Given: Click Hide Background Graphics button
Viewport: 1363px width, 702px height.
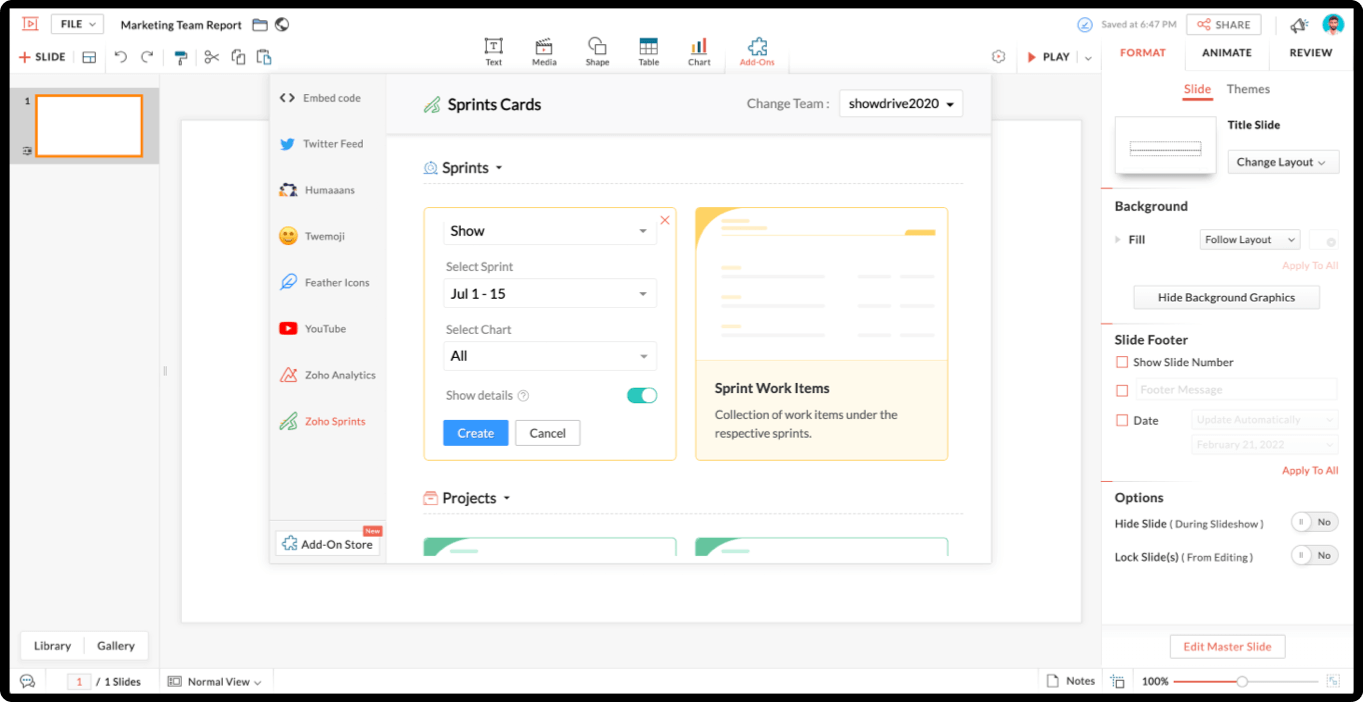Looking at the screenshot, I should [1226, 297].
